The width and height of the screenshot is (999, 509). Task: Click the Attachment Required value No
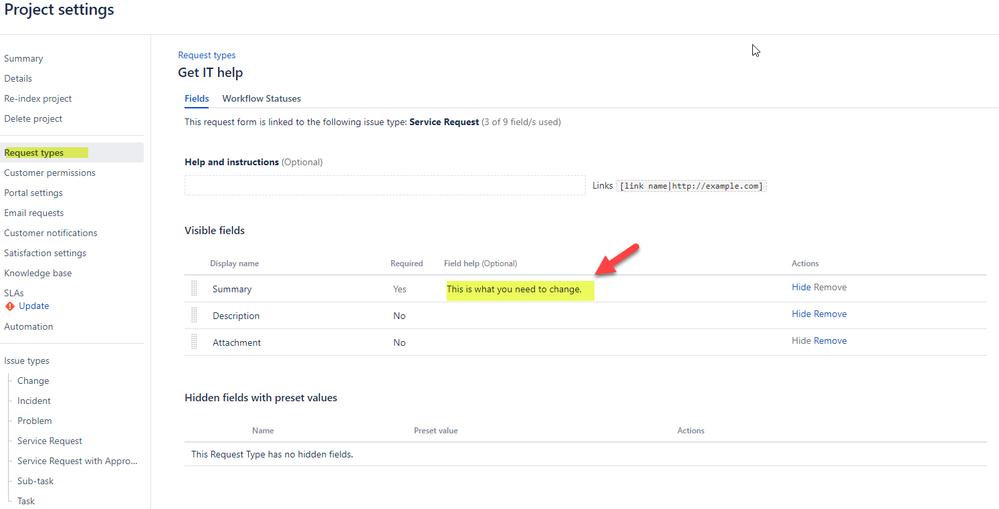[x=399, y=343]
